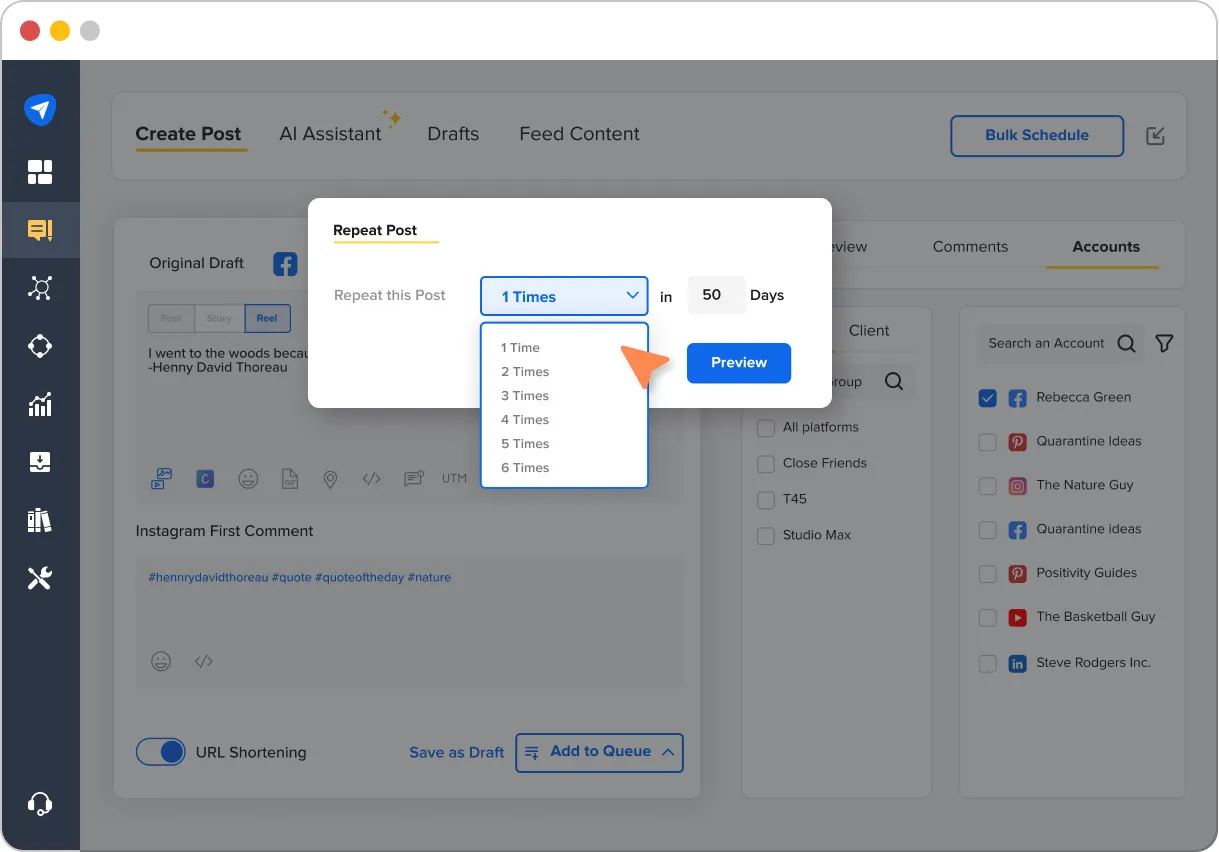
Task: Switch to the AI Assistant tab
Action: point(331,133)
